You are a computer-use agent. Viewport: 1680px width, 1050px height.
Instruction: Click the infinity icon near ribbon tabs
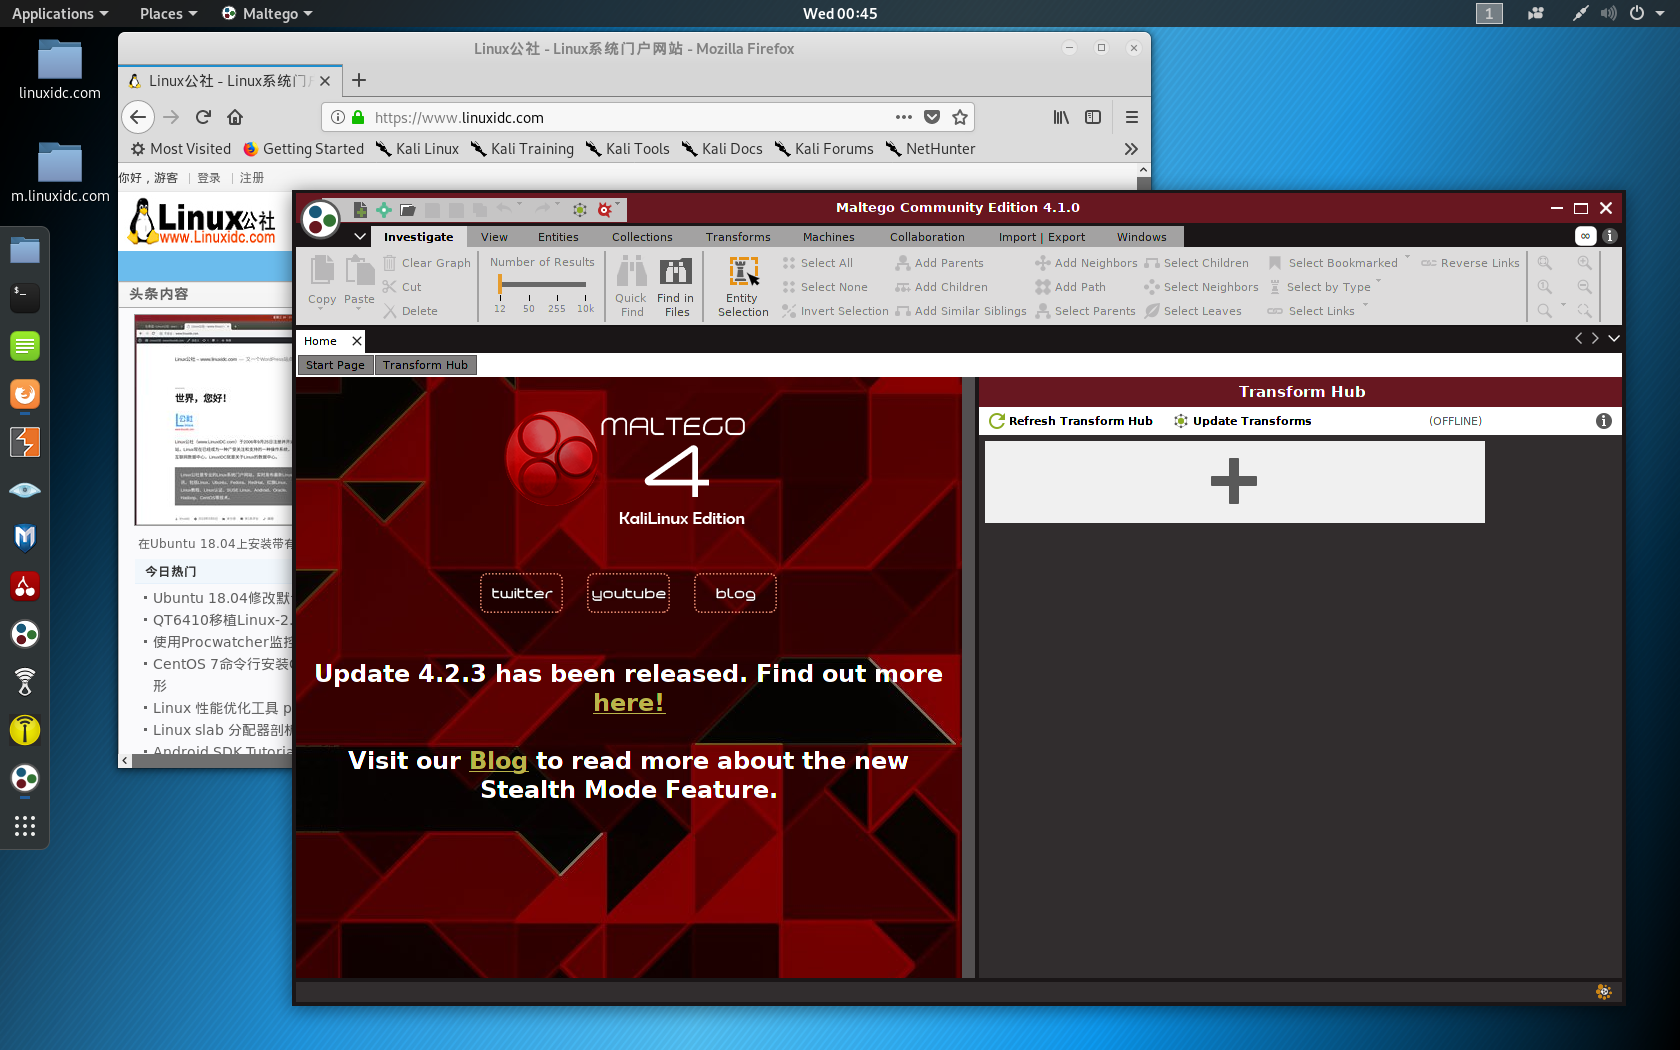pyautogui.click(x=1585, y=236)
